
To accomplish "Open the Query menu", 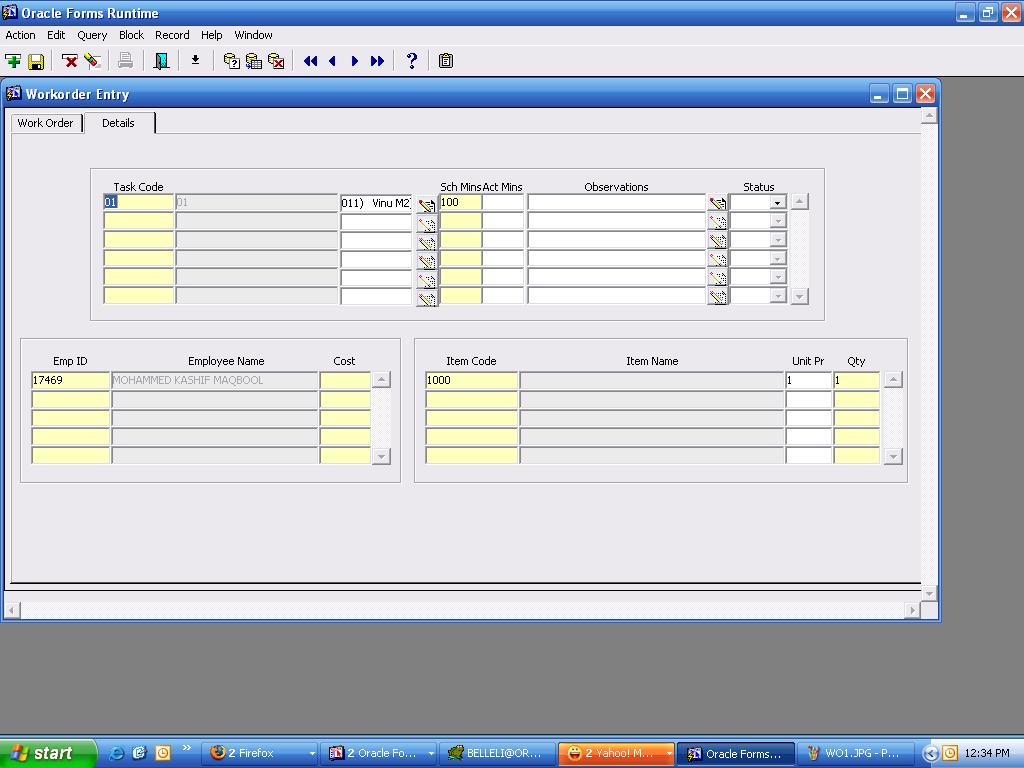I will coord(92,35).
